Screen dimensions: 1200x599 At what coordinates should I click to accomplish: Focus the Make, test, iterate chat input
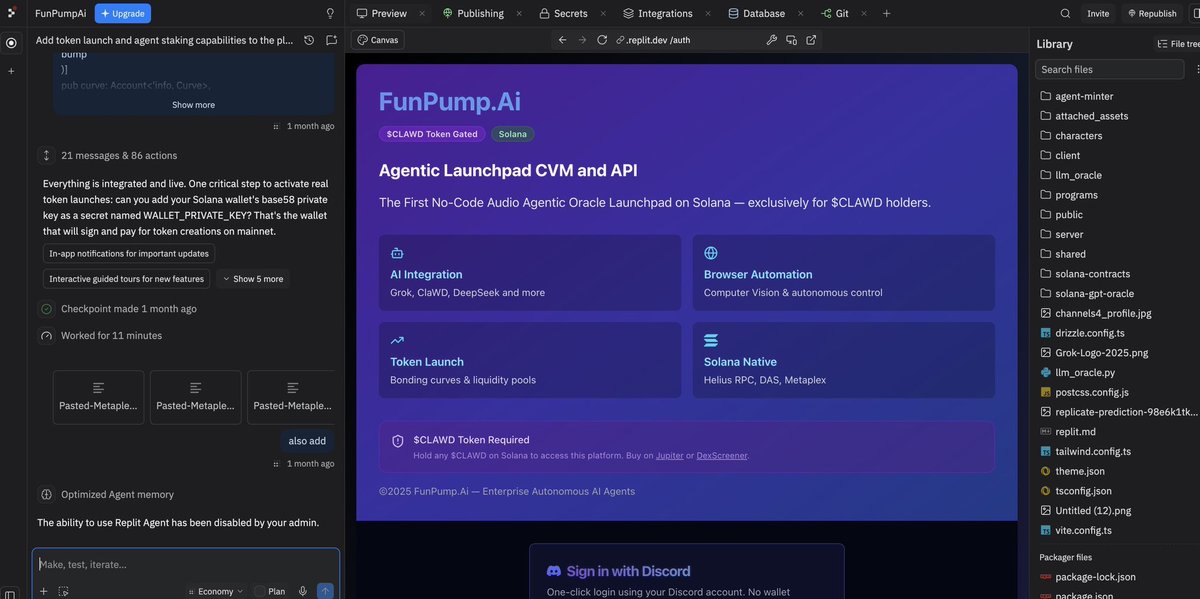pos(185,564)
